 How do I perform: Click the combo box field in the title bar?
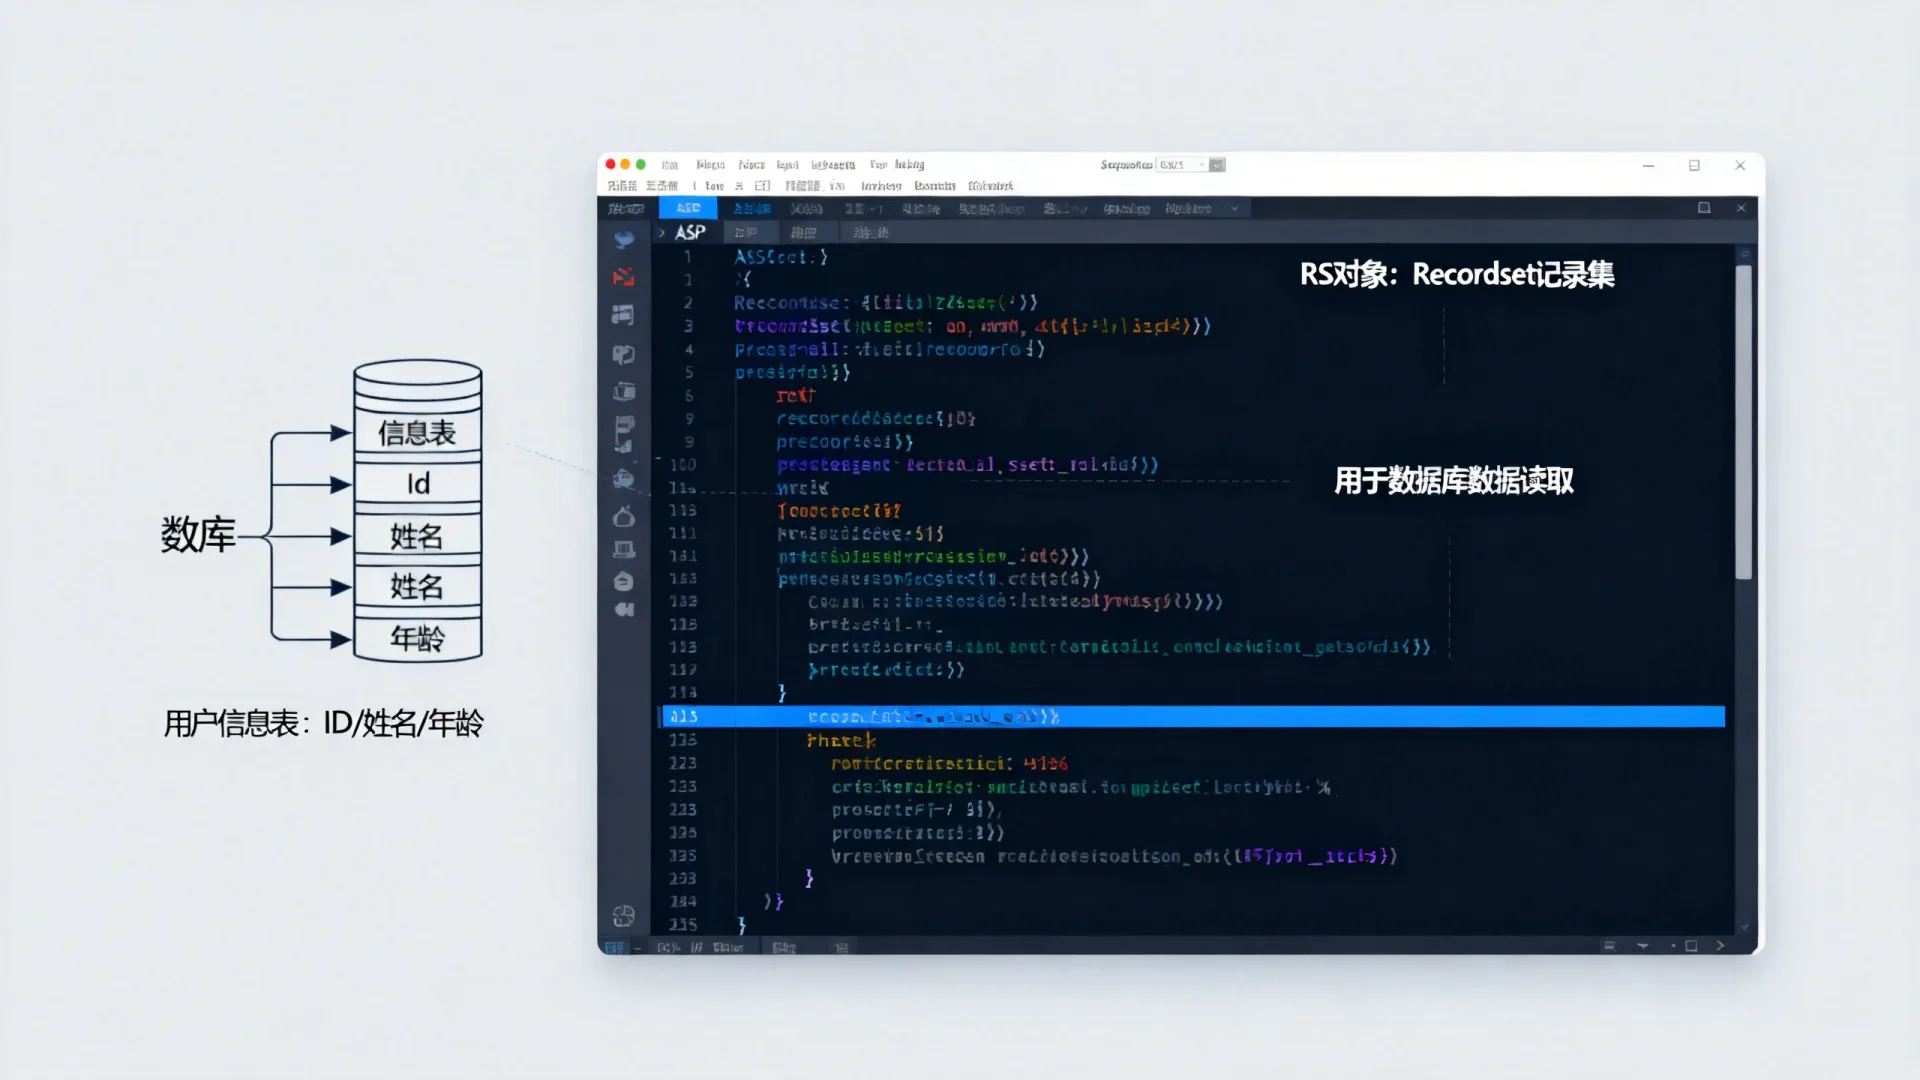tap(1183, 165)
